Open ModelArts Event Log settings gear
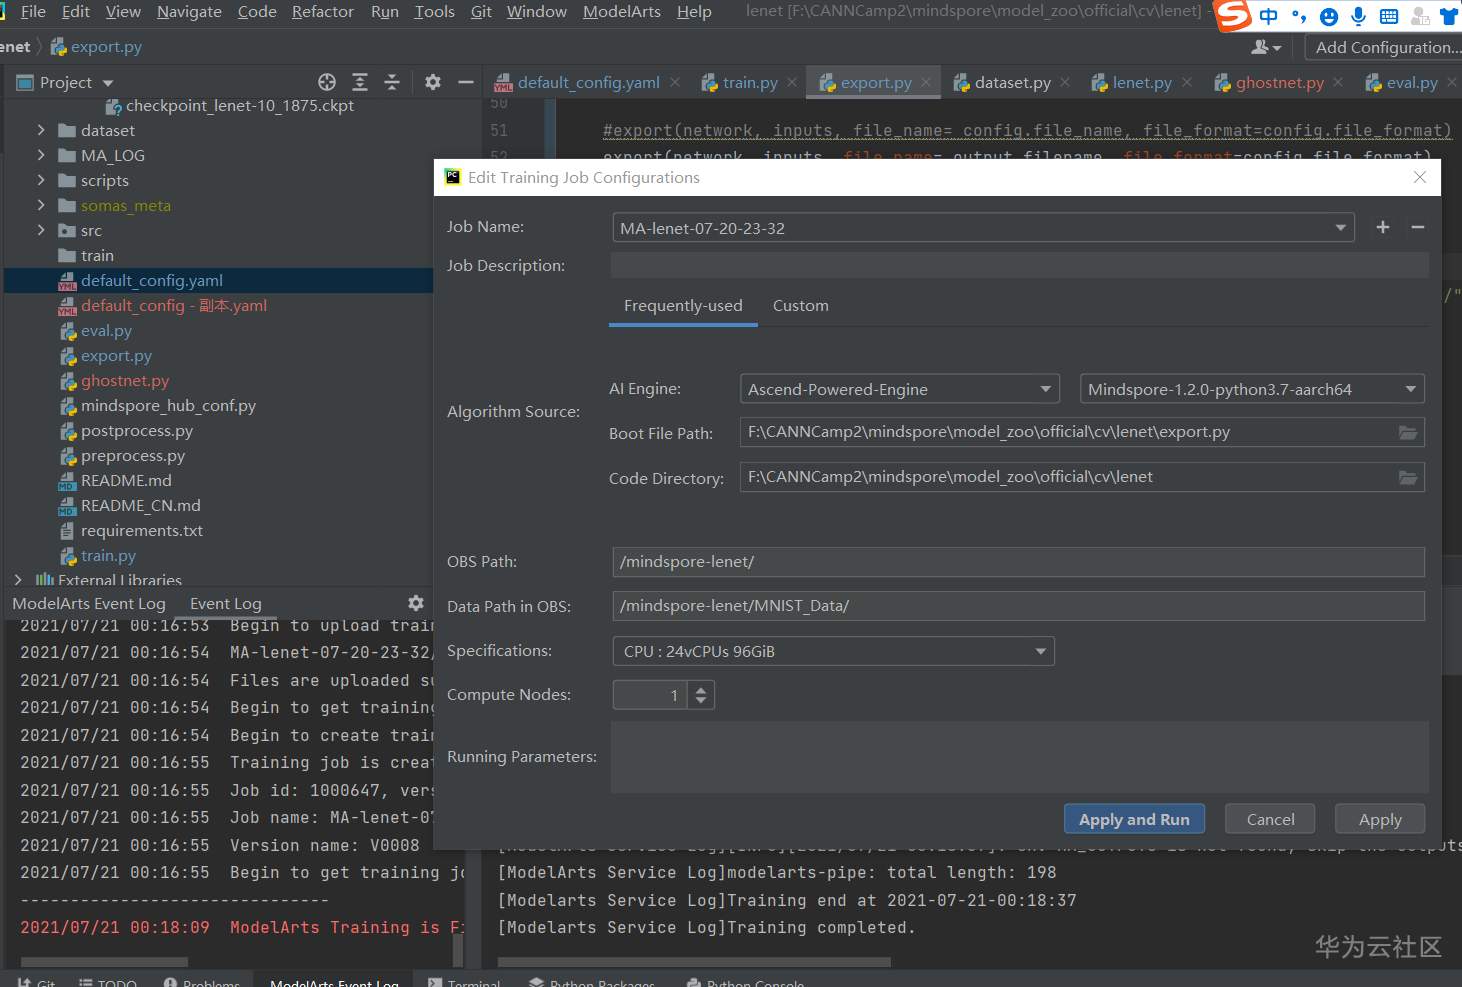 pyautogui.click(x=416, y=603)
